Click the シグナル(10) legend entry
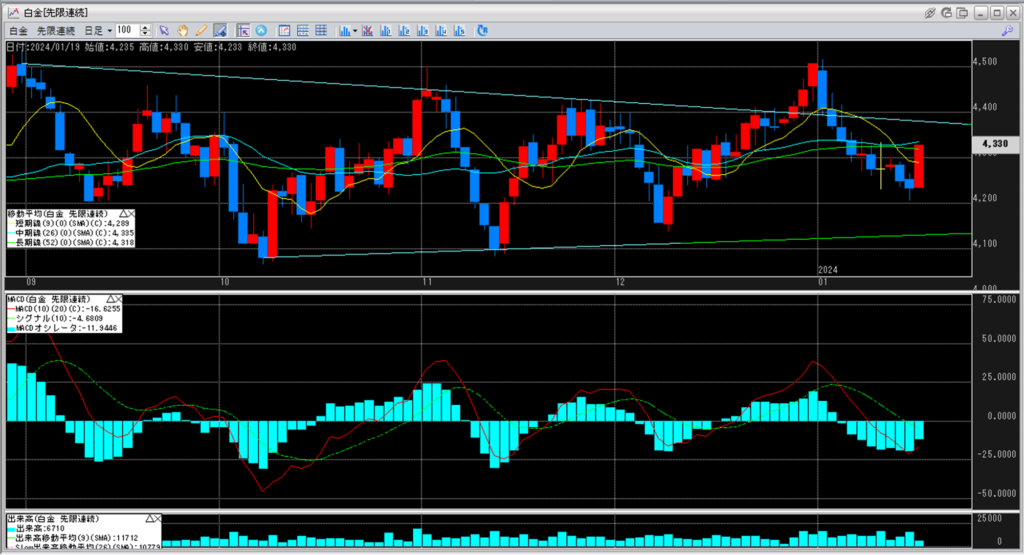The width and height of the screenshot is (1024, 555). pos(59,318)
